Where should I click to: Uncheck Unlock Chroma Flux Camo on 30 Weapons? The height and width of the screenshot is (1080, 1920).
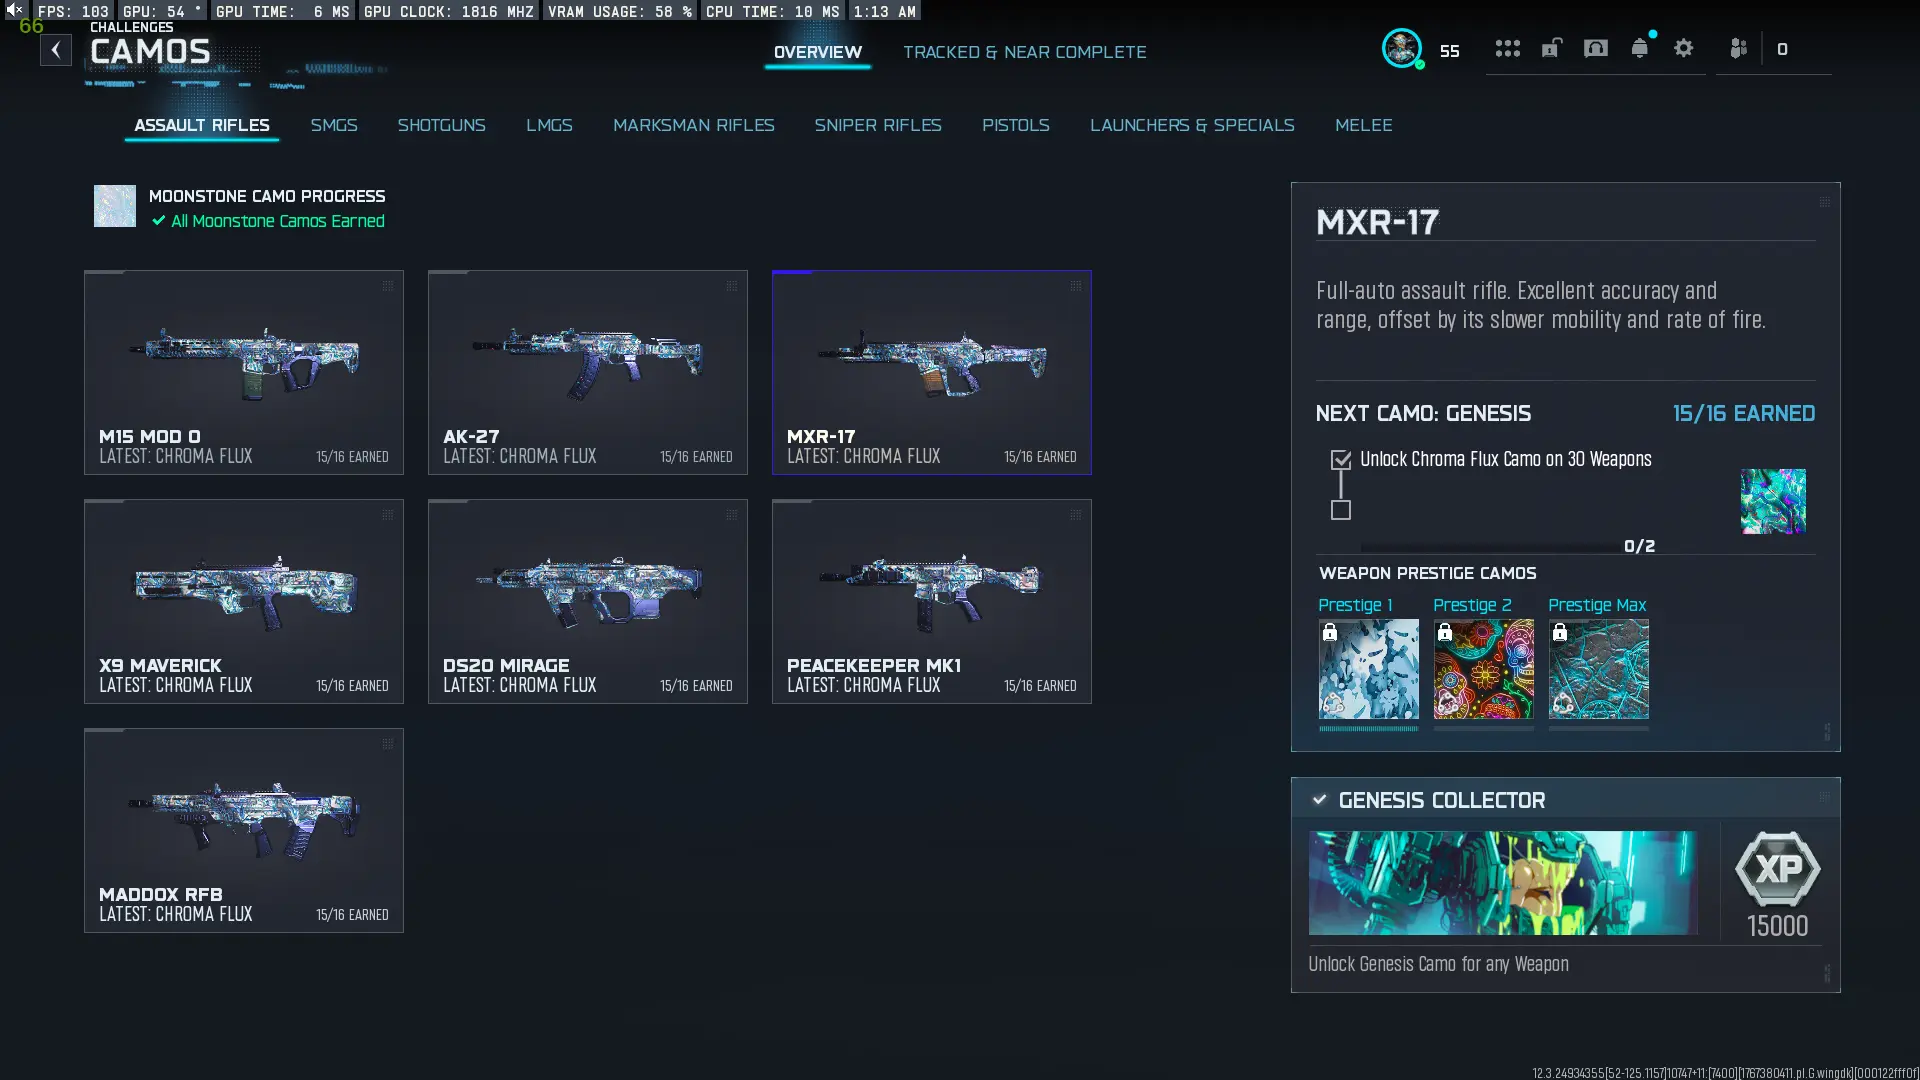coord(1340,458)
